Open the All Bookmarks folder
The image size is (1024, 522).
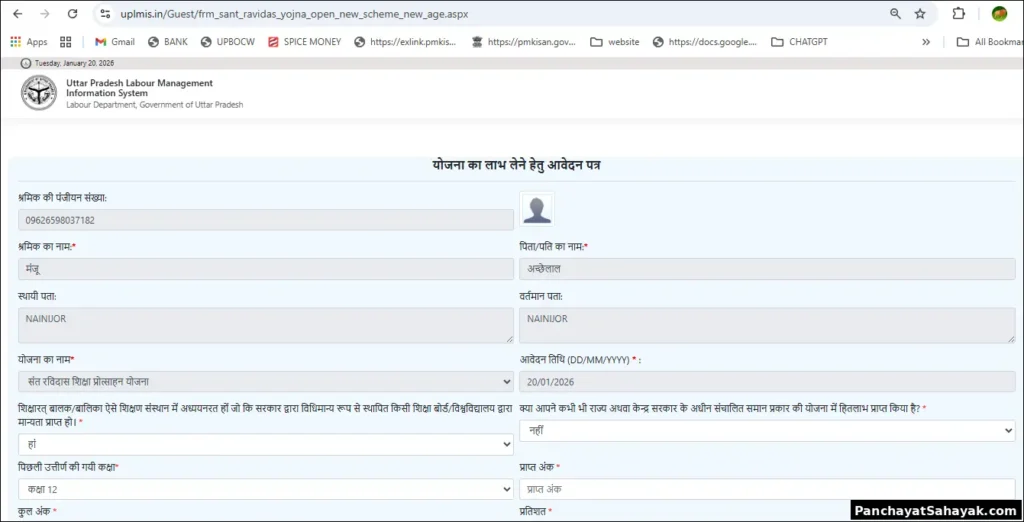989,42
